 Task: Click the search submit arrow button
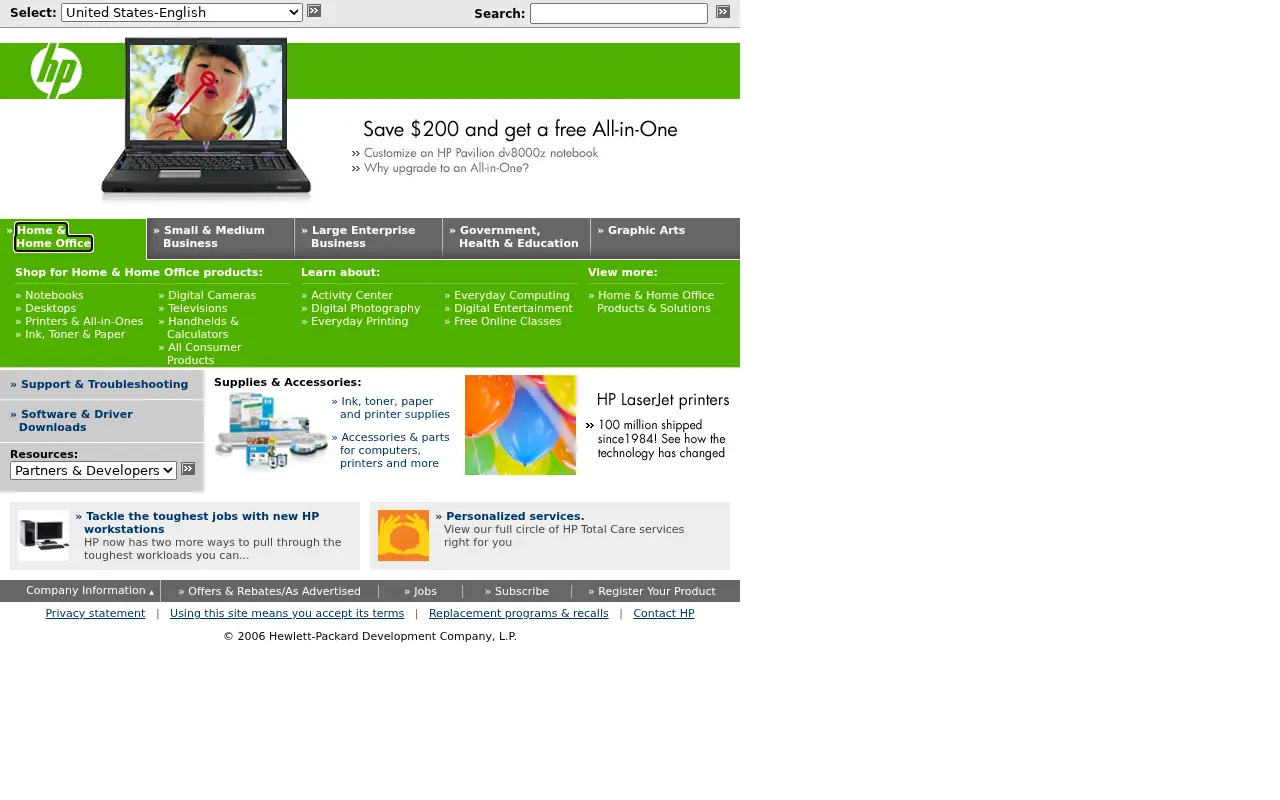click(723, 12)
